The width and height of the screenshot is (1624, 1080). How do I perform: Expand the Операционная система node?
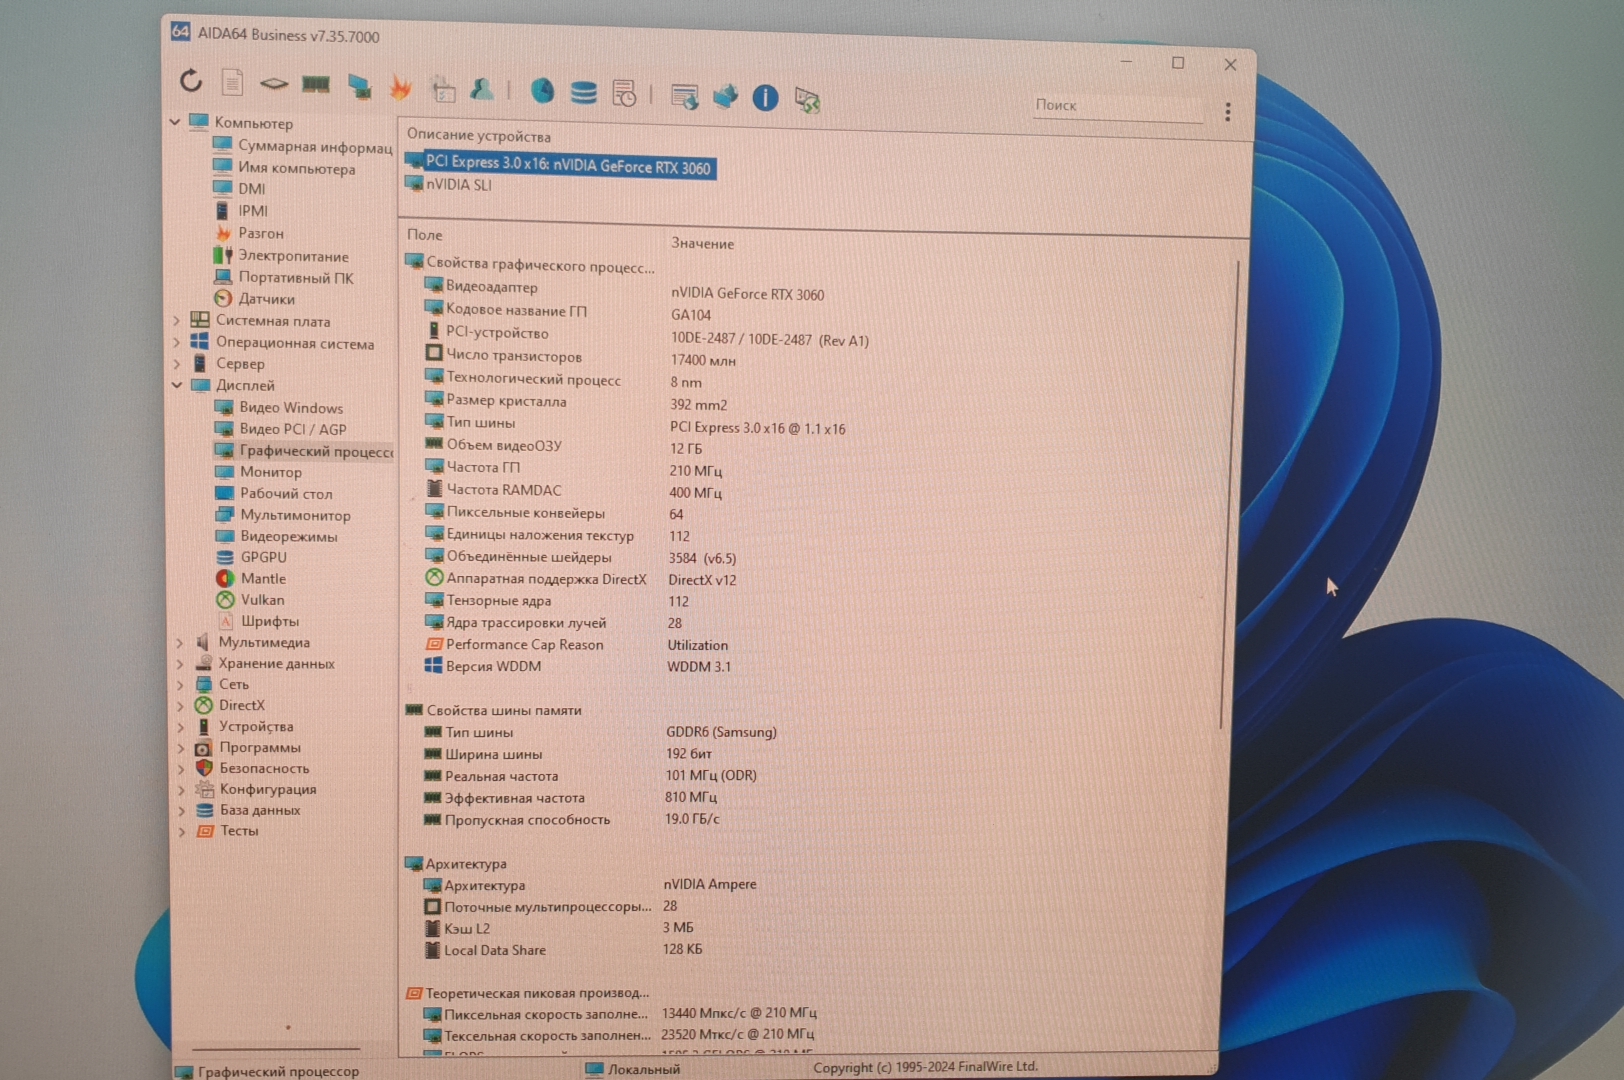[x=177, y=342]
